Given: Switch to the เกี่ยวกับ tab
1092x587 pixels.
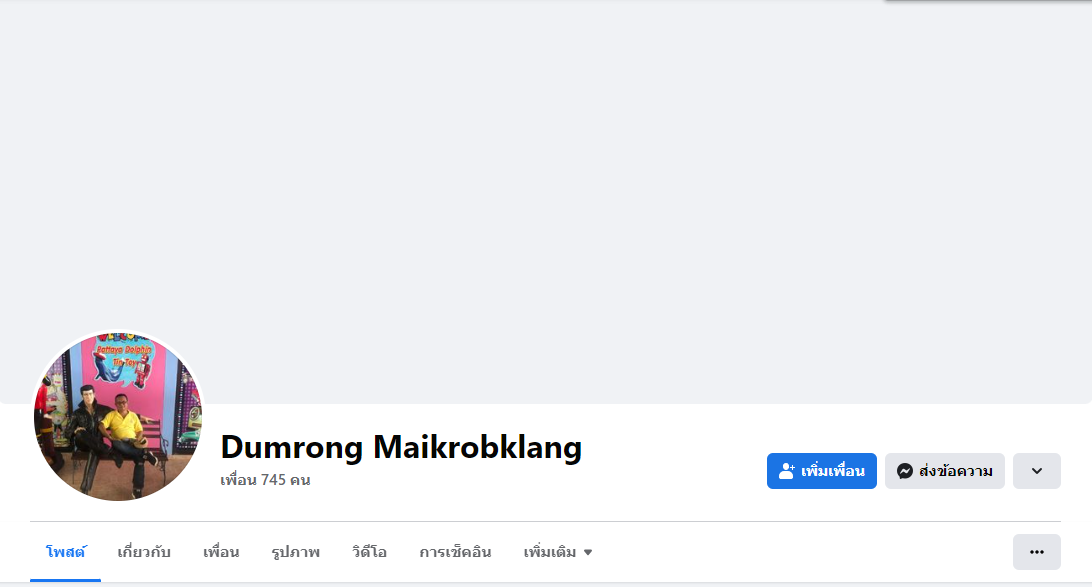Looking at the screenshot, I should point(144,552).
